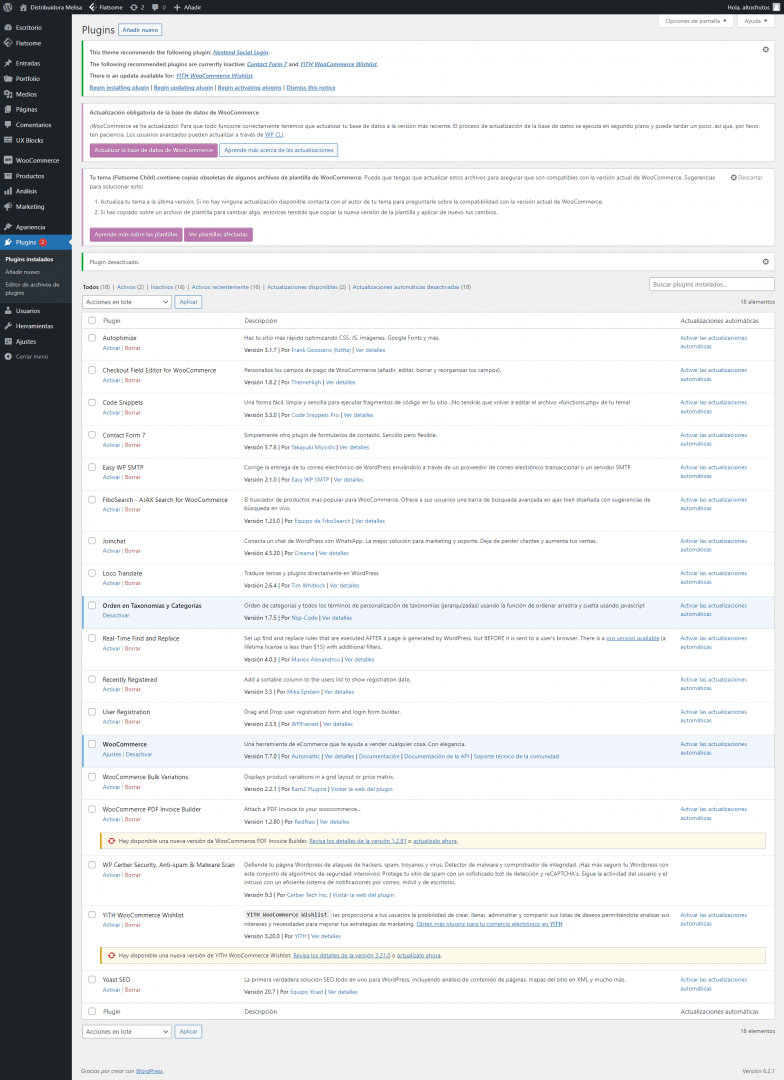Click the 'Añadir nuevo' button beside Plugins heading
This screenshot has width=784, height=1080.
tap(141, 30)
